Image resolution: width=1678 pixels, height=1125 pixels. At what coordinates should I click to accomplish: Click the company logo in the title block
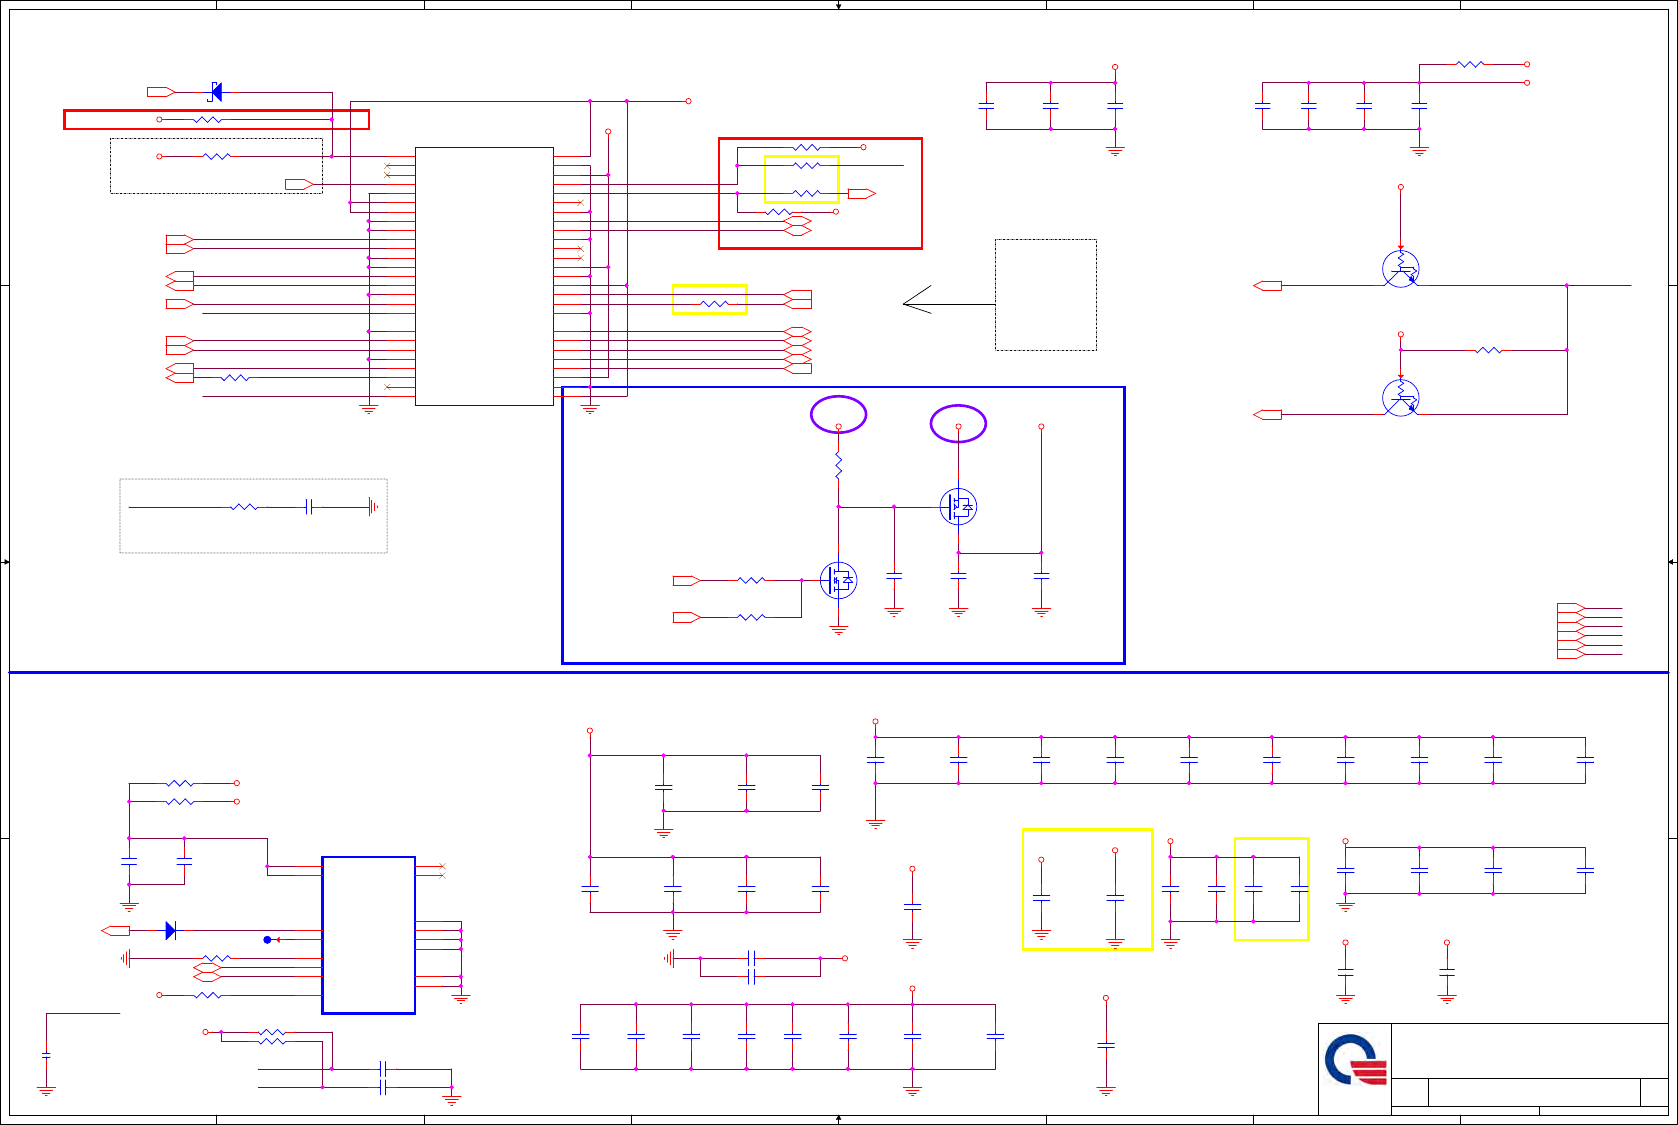[x=1356, y=1060]
